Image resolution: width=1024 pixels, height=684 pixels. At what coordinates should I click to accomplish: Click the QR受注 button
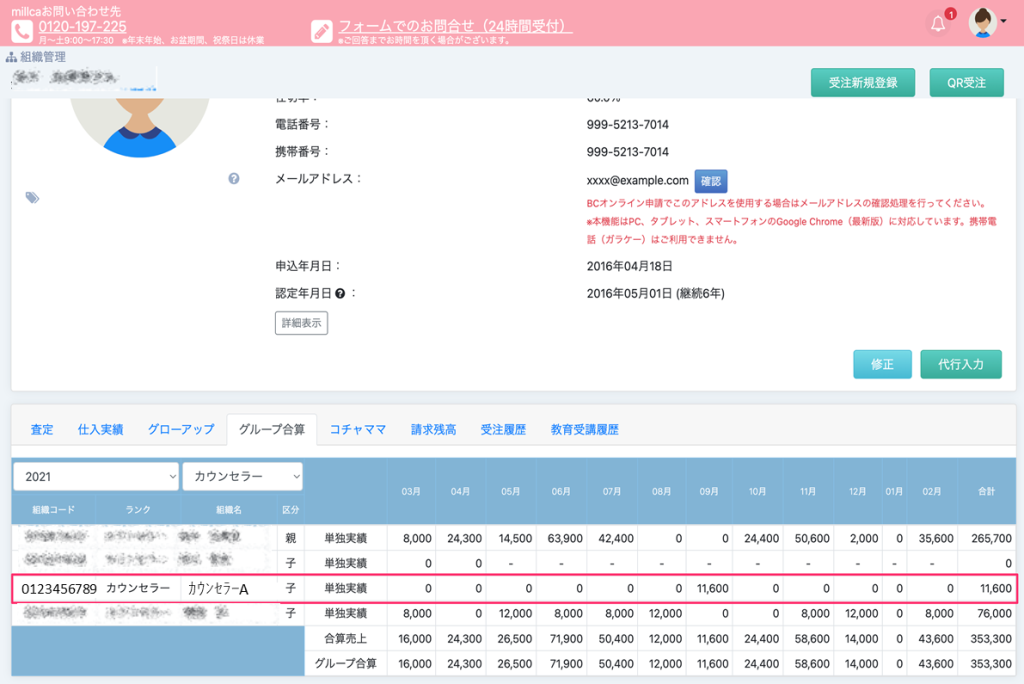tap(966, 83)
